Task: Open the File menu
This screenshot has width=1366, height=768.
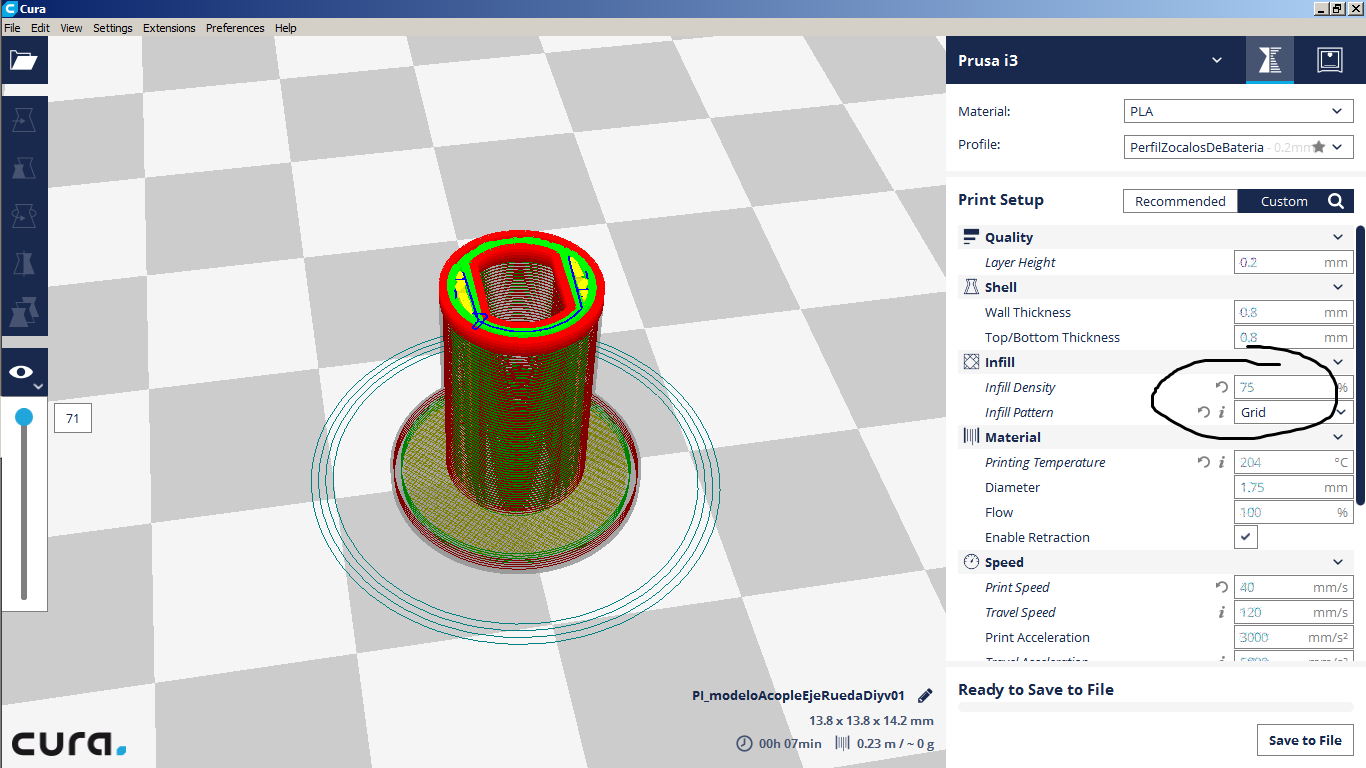Action: pos(12,28)
